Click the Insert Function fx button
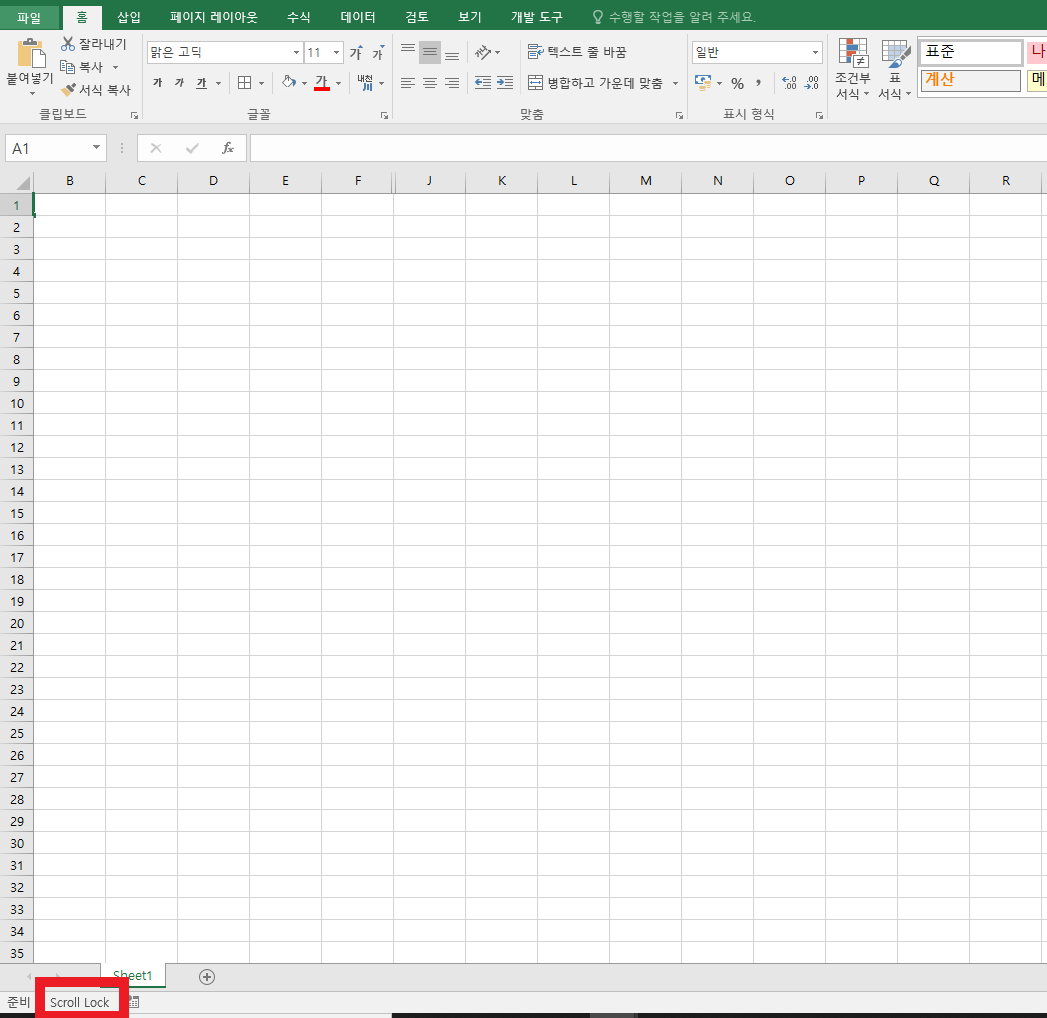Screen dimensions: 1047x1018 tap(228, 148)
